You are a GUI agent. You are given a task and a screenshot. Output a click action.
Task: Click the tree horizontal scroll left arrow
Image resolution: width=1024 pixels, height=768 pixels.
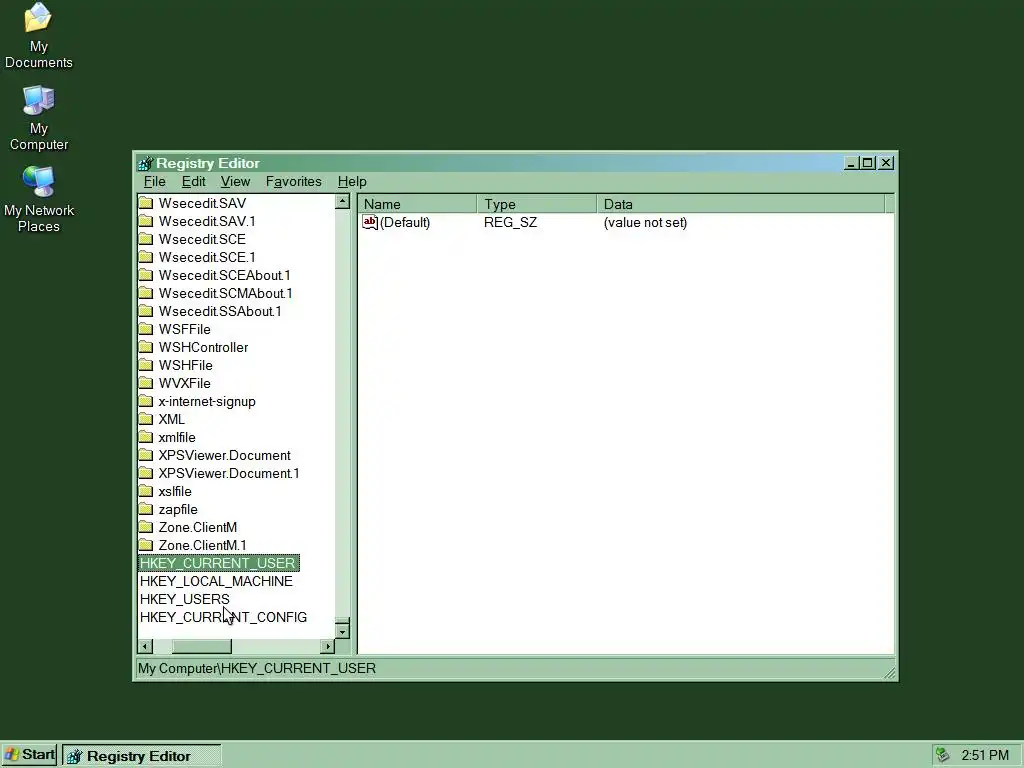(x=146, y=647)
